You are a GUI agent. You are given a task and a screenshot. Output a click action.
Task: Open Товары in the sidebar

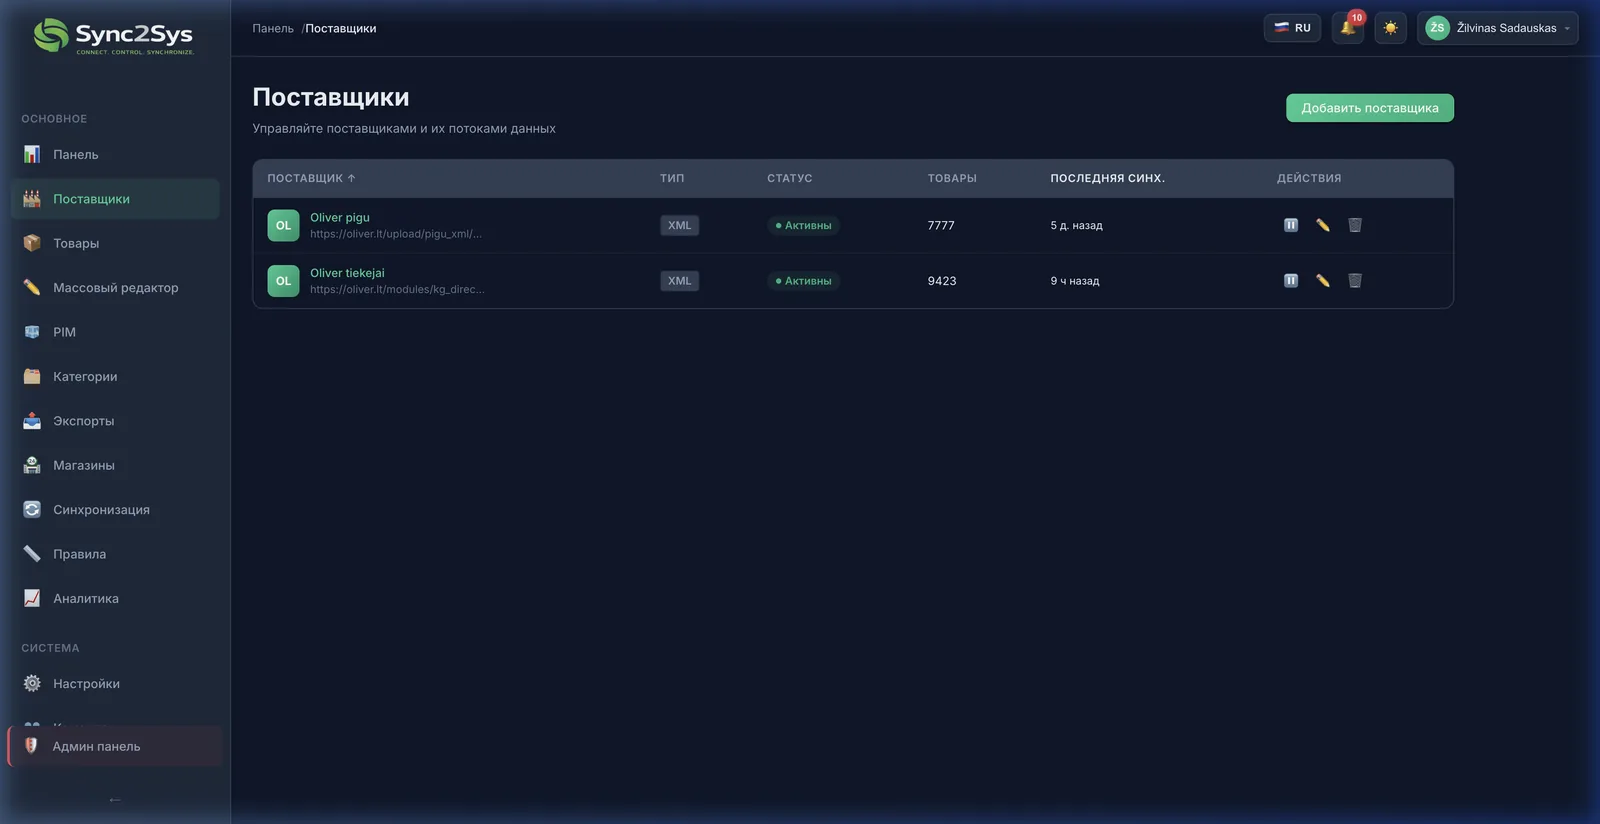115,243
